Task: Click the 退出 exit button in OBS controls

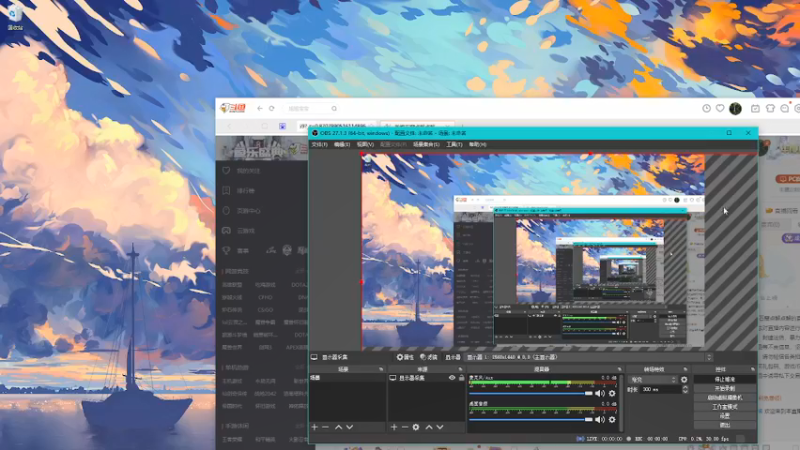Action: click(724, 425)
